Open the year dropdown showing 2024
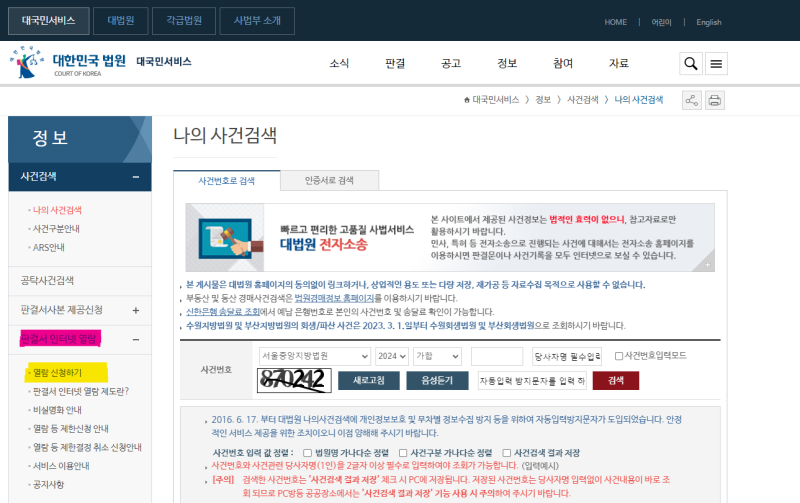 pos(392,356)
